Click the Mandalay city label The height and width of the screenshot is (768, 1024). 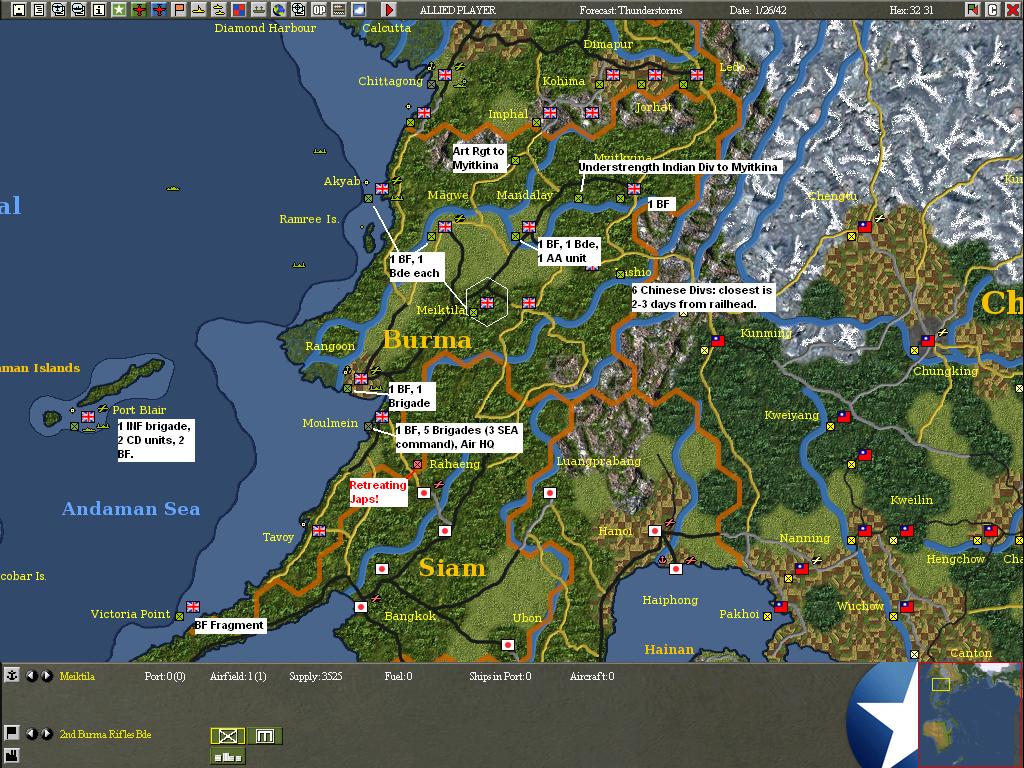524,195
